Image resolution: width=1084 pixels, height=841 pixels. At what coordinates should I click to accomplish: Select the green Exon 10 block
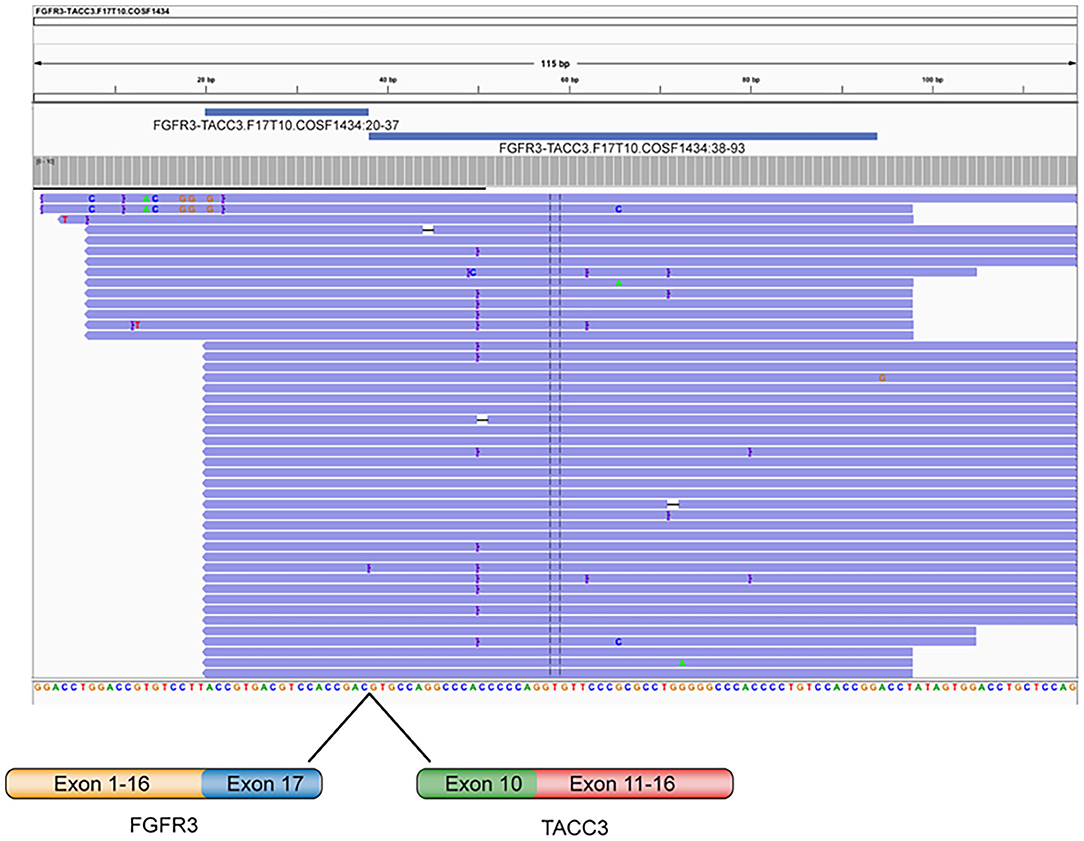click(x=477, y=784)
